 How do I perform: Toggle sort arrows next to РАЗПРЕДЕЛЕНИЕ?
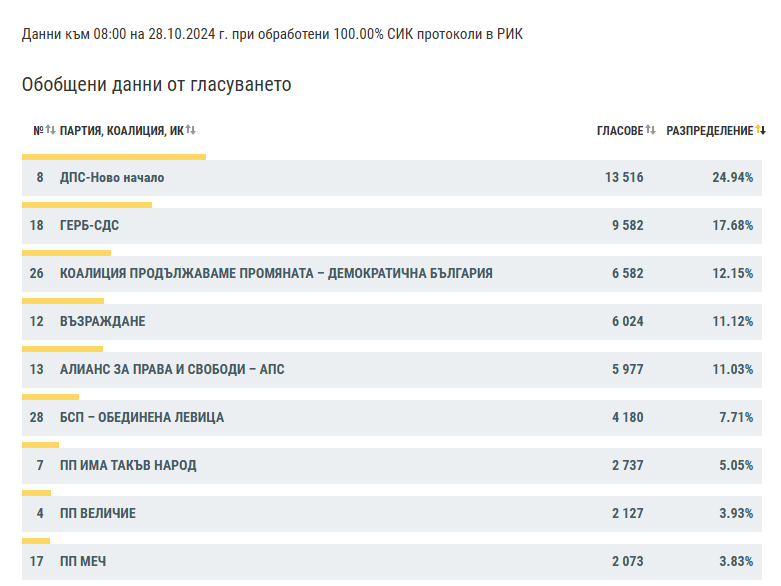click(760, 130)
